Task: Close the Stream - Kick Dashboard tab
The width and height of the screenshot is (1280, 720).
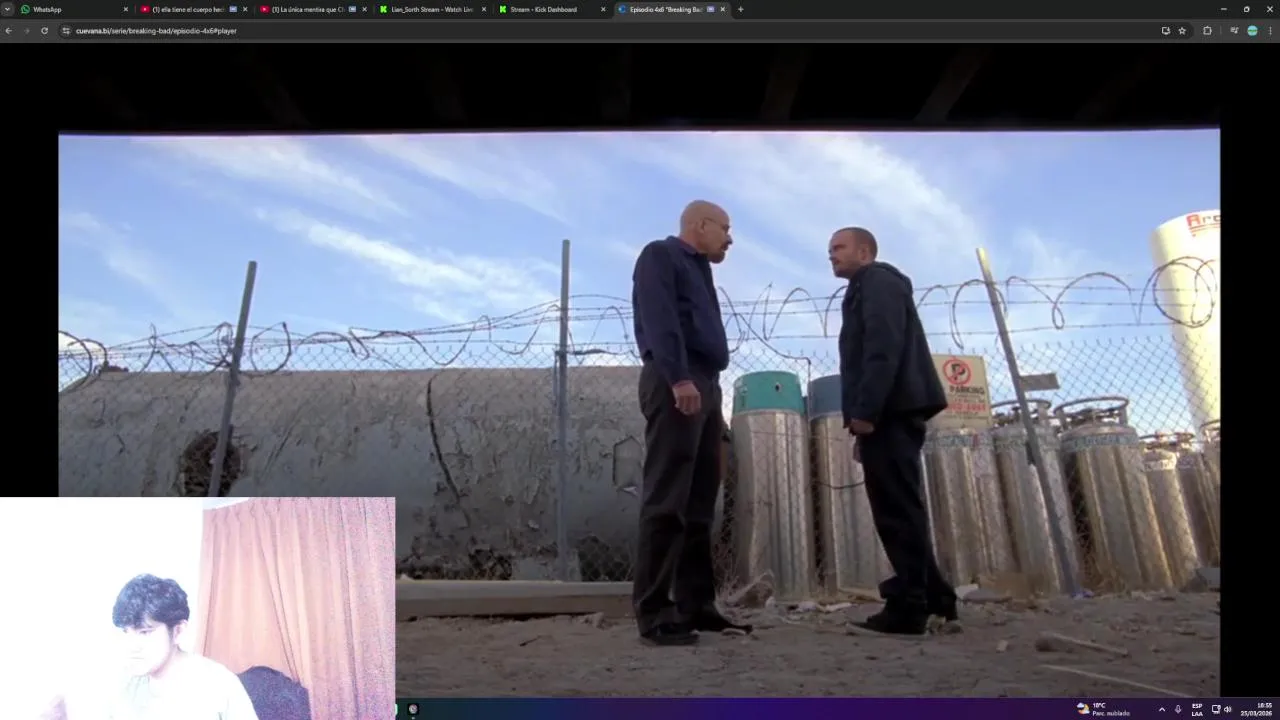Action: [603, 9]
